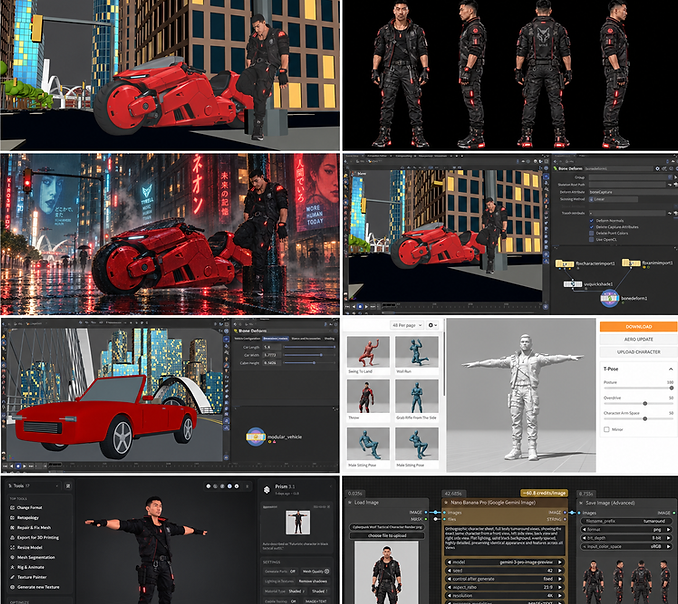Click the Repair & Fix Mesh icon

(x=12, y=527)
